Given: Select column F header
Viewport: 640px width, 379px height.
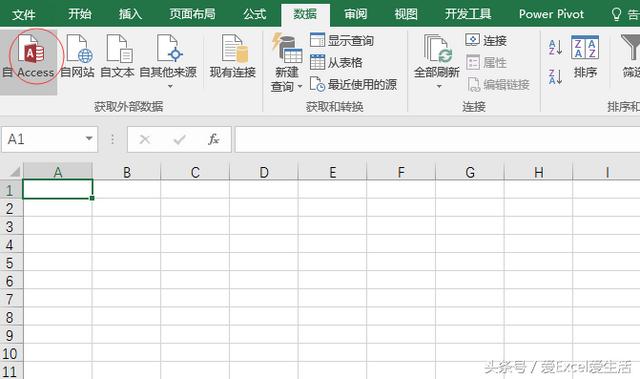Looking at the screenshot, I should (x=401, y=172).
